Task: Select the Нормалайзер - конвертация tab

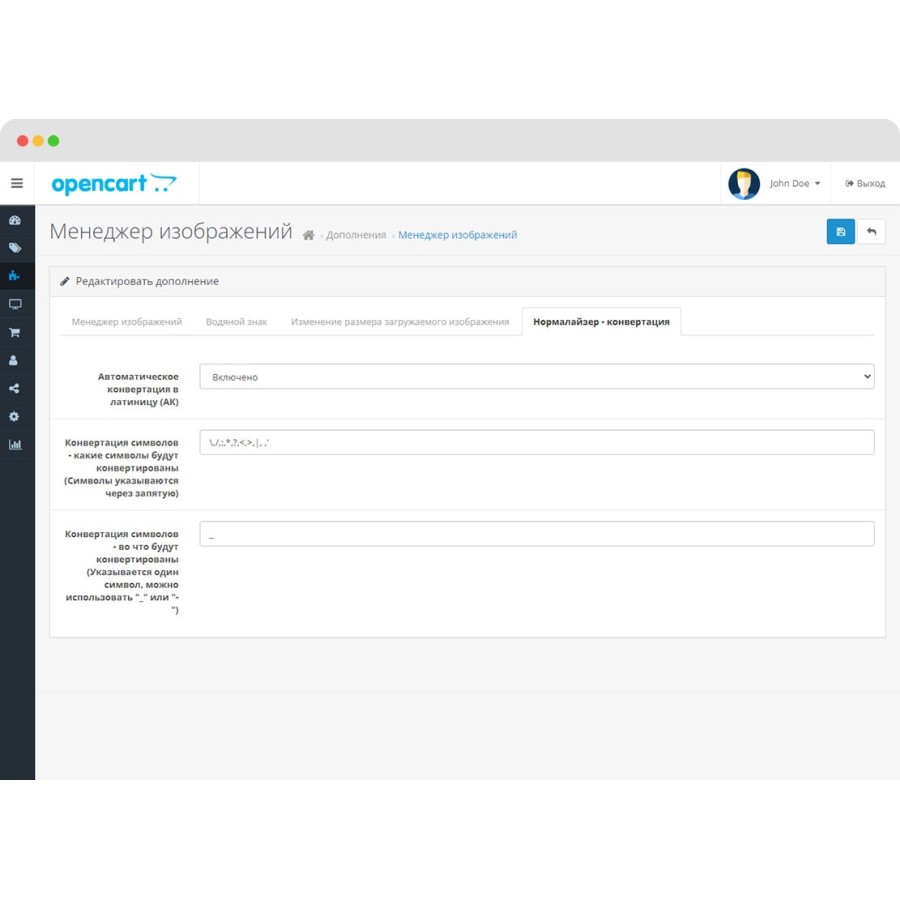Action: tap(601, 321)
